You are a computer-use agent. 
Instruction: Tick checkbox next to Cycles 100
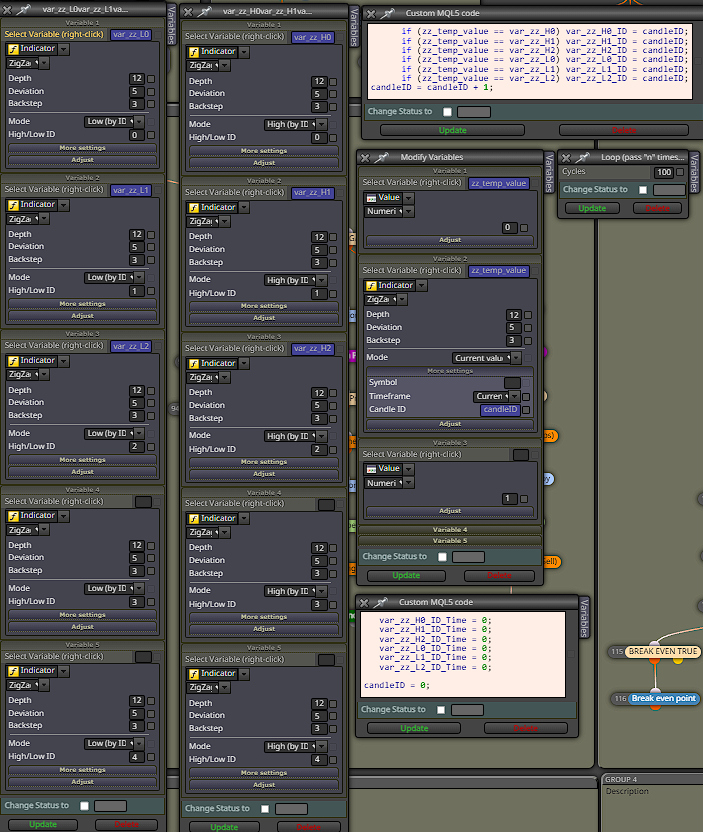(680, 172)
